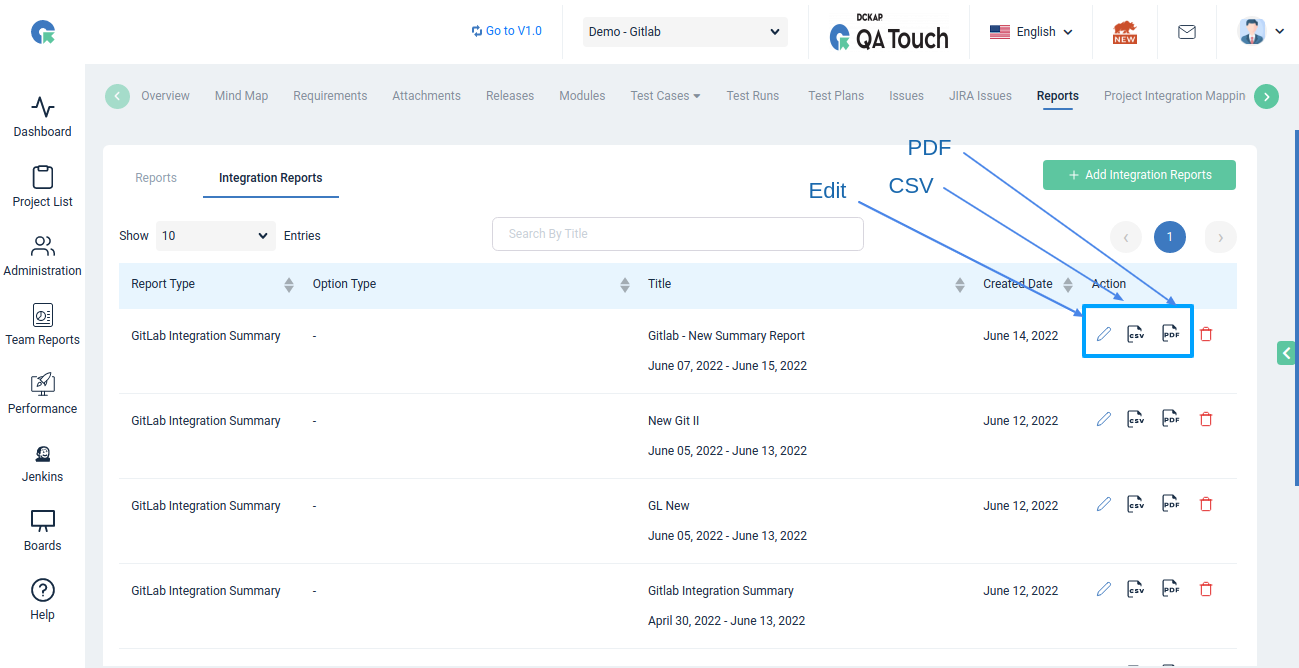Viewport: 1299px width, 668px height.
Task: Open the Test Runs tab
Action: tap(752, 96)
